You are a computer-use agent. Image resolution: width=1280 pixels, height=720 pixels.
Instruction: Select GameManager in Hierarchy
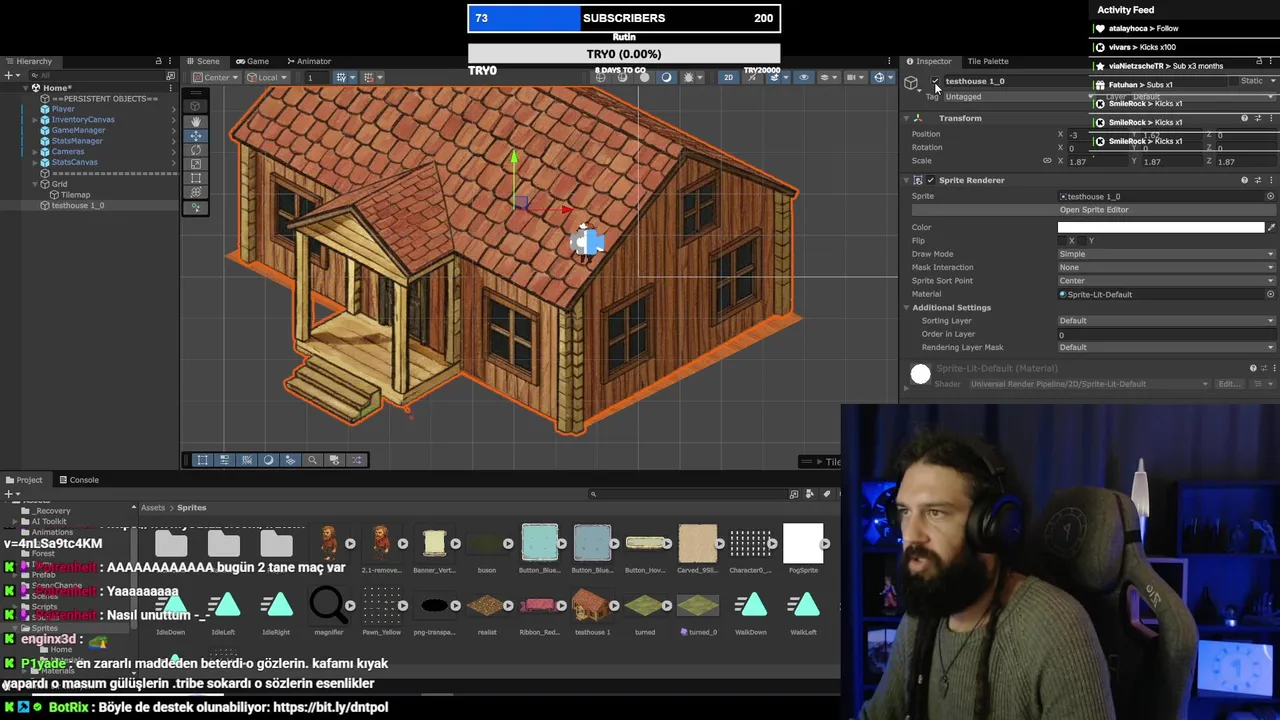pos(78,130)
